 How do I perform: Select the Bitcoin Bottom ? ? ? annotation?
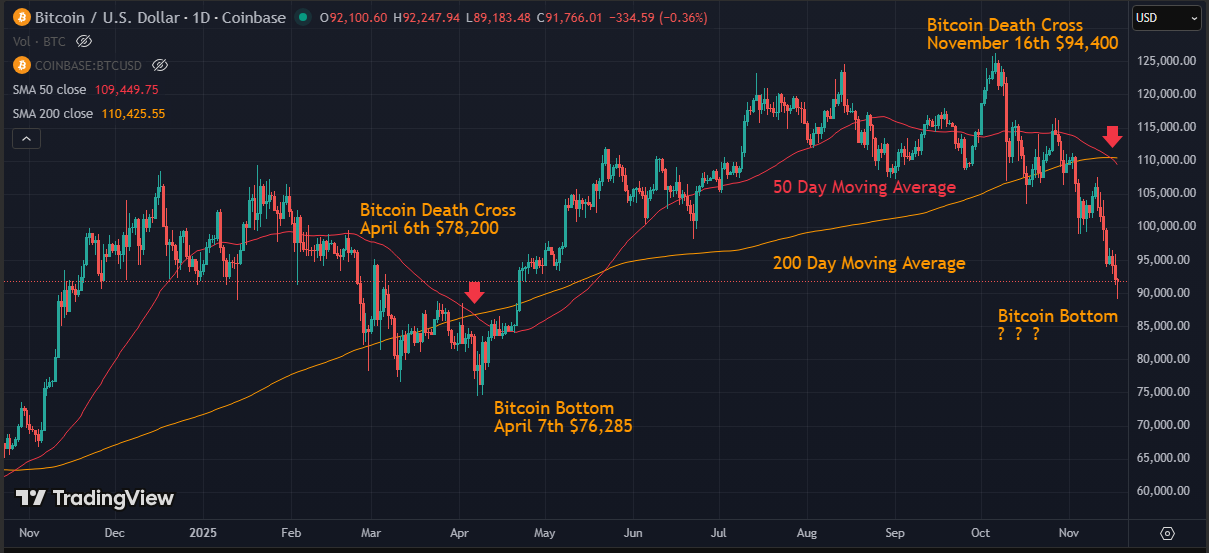click(1057, 325)
